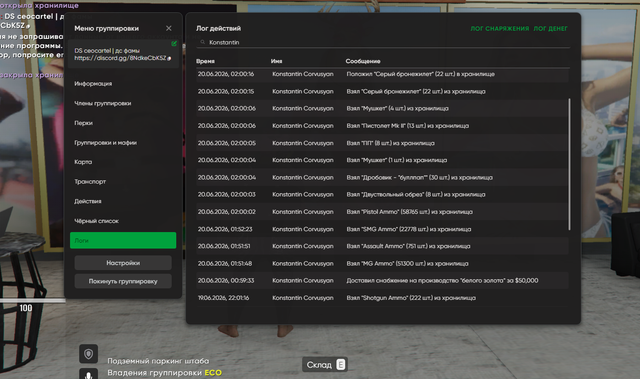Close the Меню группировки panel

click(169, 28)
